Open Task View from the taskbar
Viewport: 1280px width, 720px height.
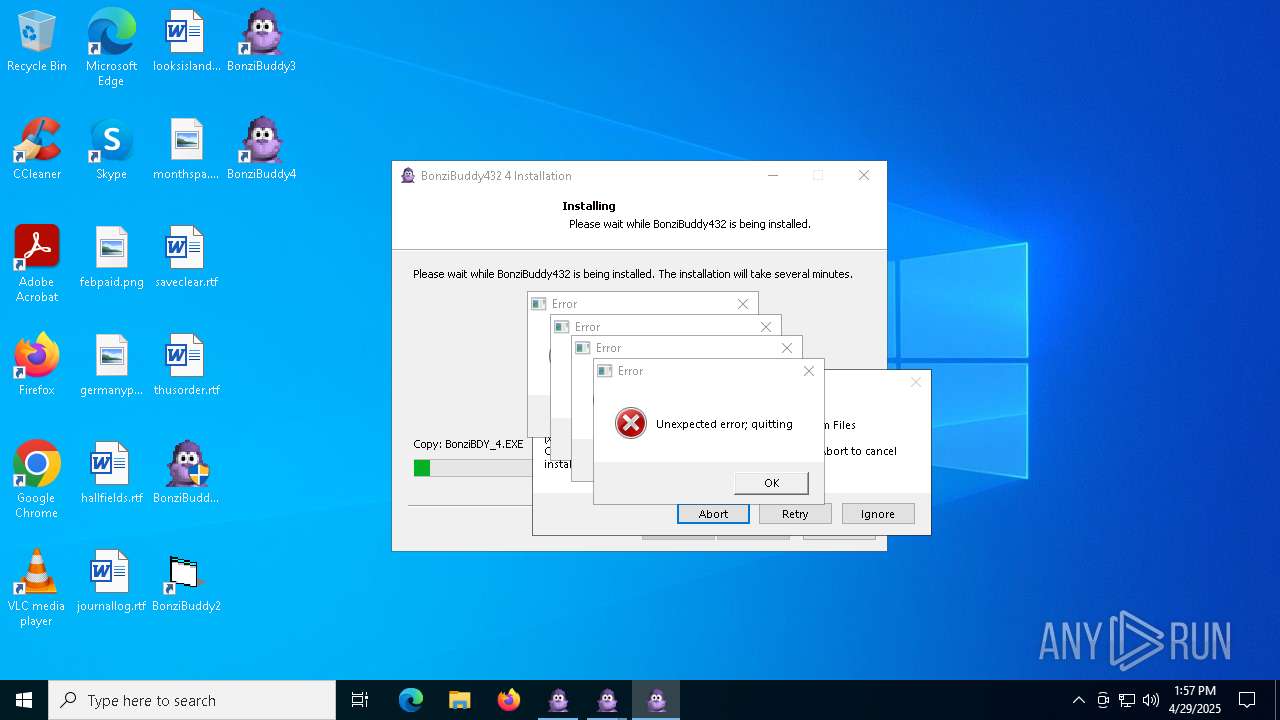[360, 700]
